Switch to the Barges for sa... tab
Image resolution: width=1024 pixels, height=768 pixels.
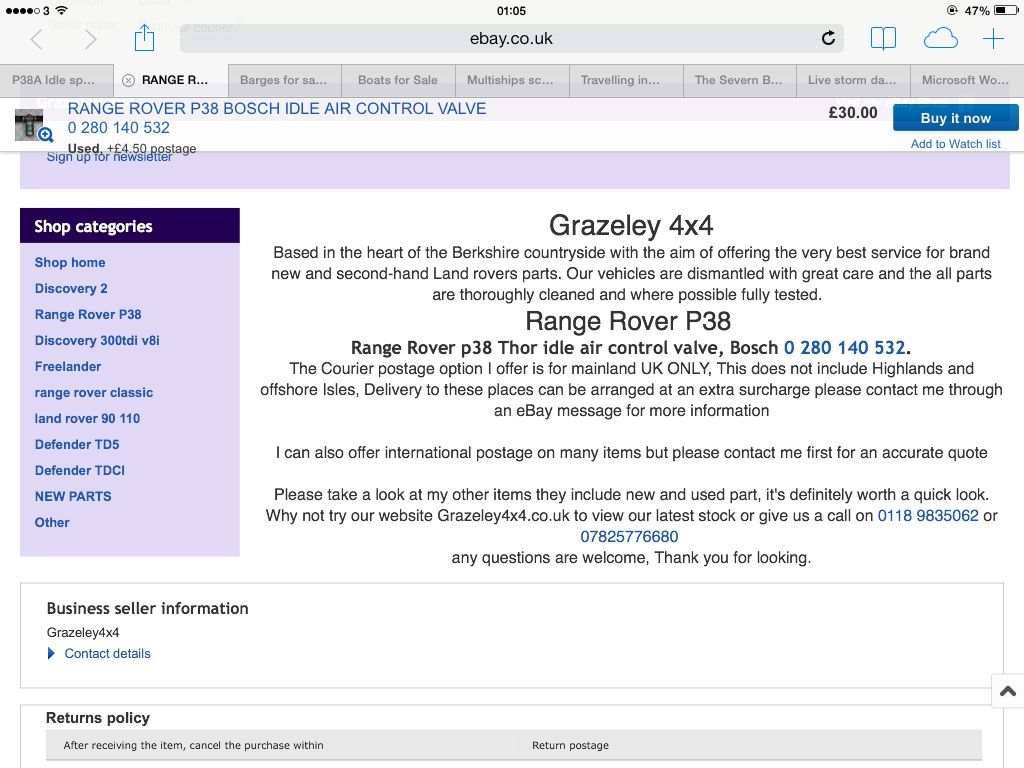point(283,80)
